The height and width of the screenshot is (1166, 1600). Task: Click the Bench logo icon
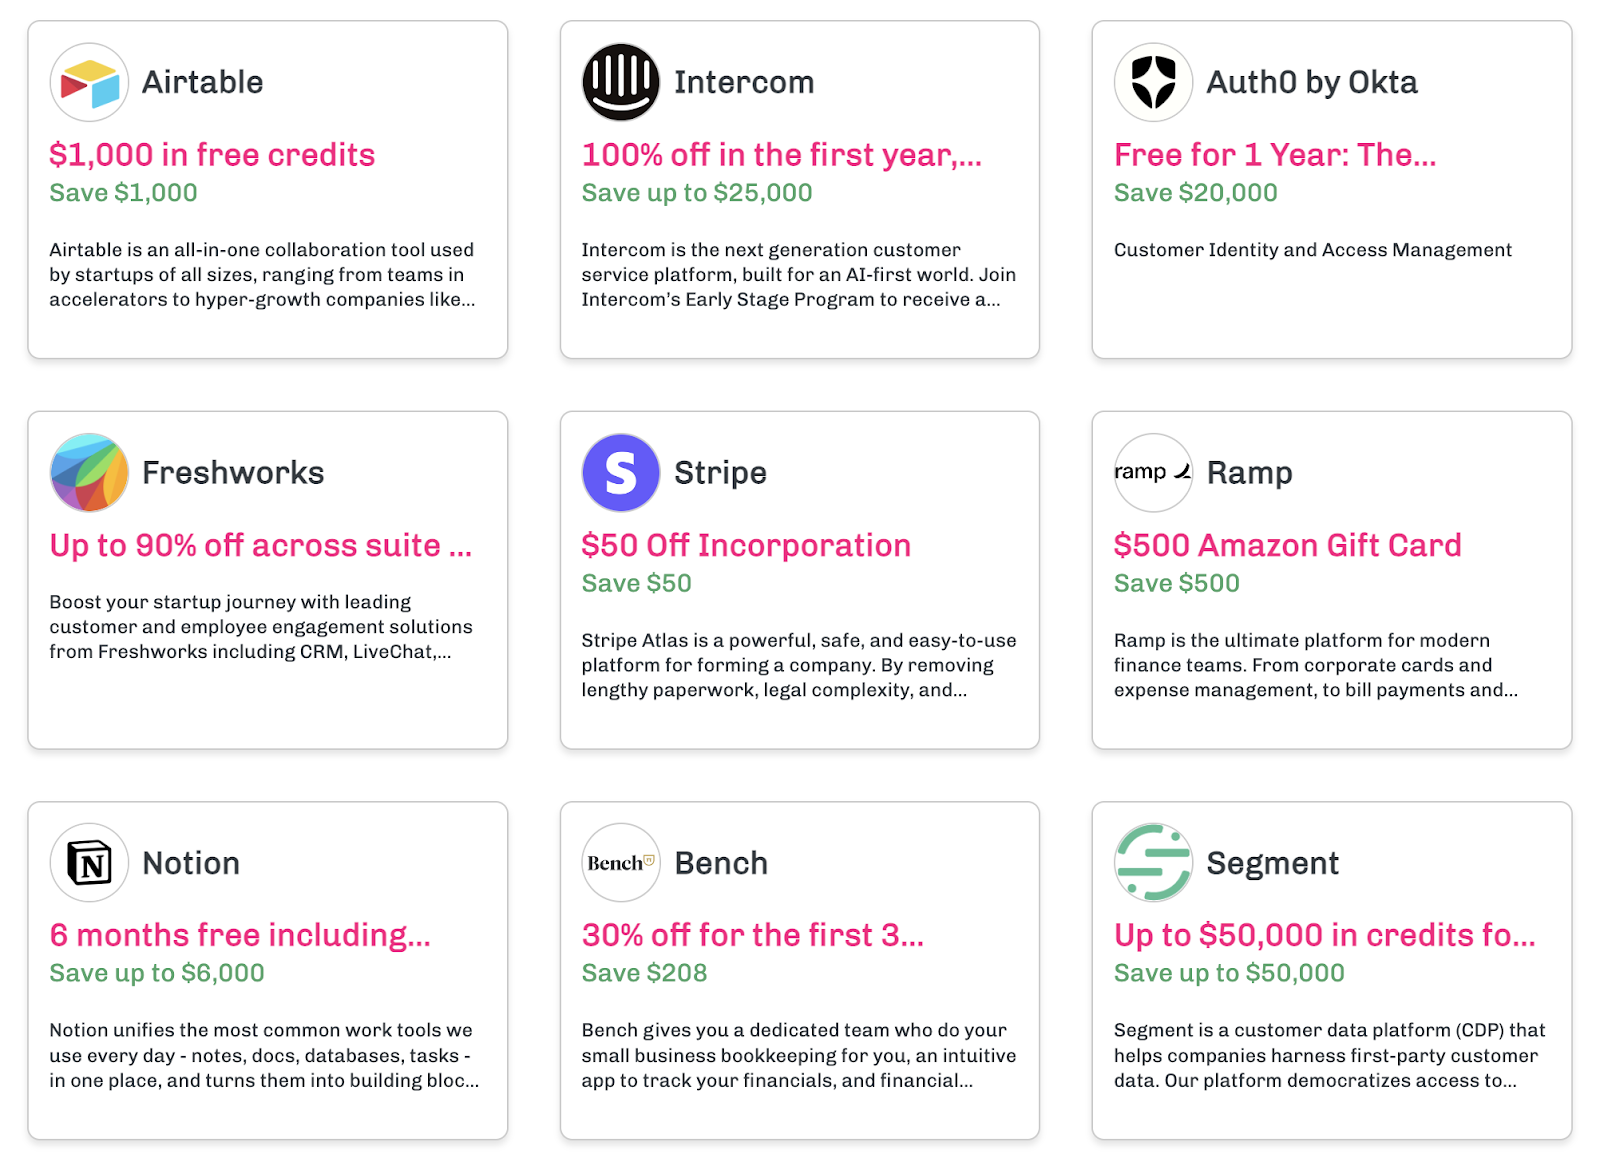[621, 863]
